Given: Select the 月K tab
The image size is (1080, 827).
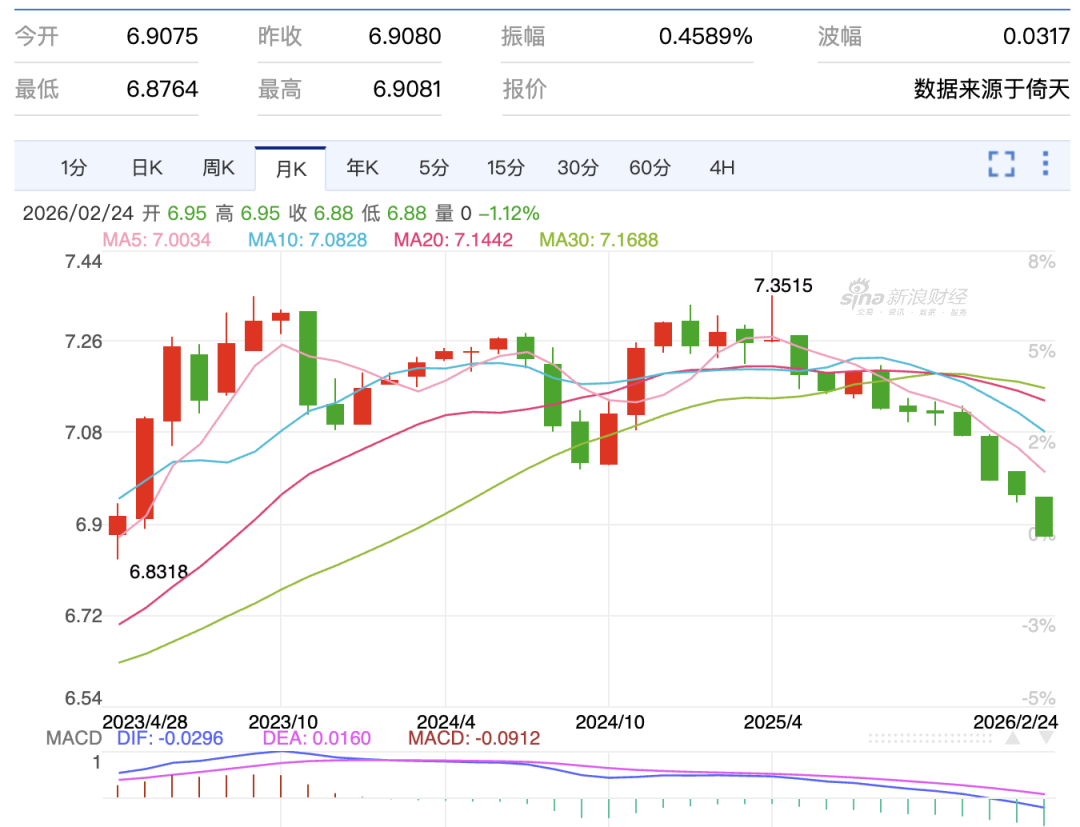Looking at the screenshot, I should pyautogui.click(x=291, y=169).
